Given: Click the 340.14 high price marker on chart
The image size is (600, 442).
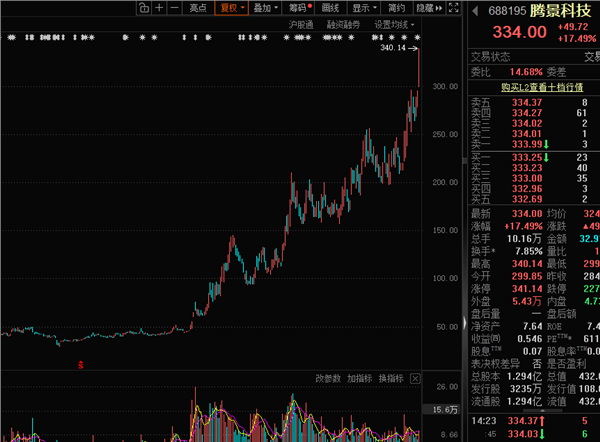Looking at the screenshot, I should point(394,47).
